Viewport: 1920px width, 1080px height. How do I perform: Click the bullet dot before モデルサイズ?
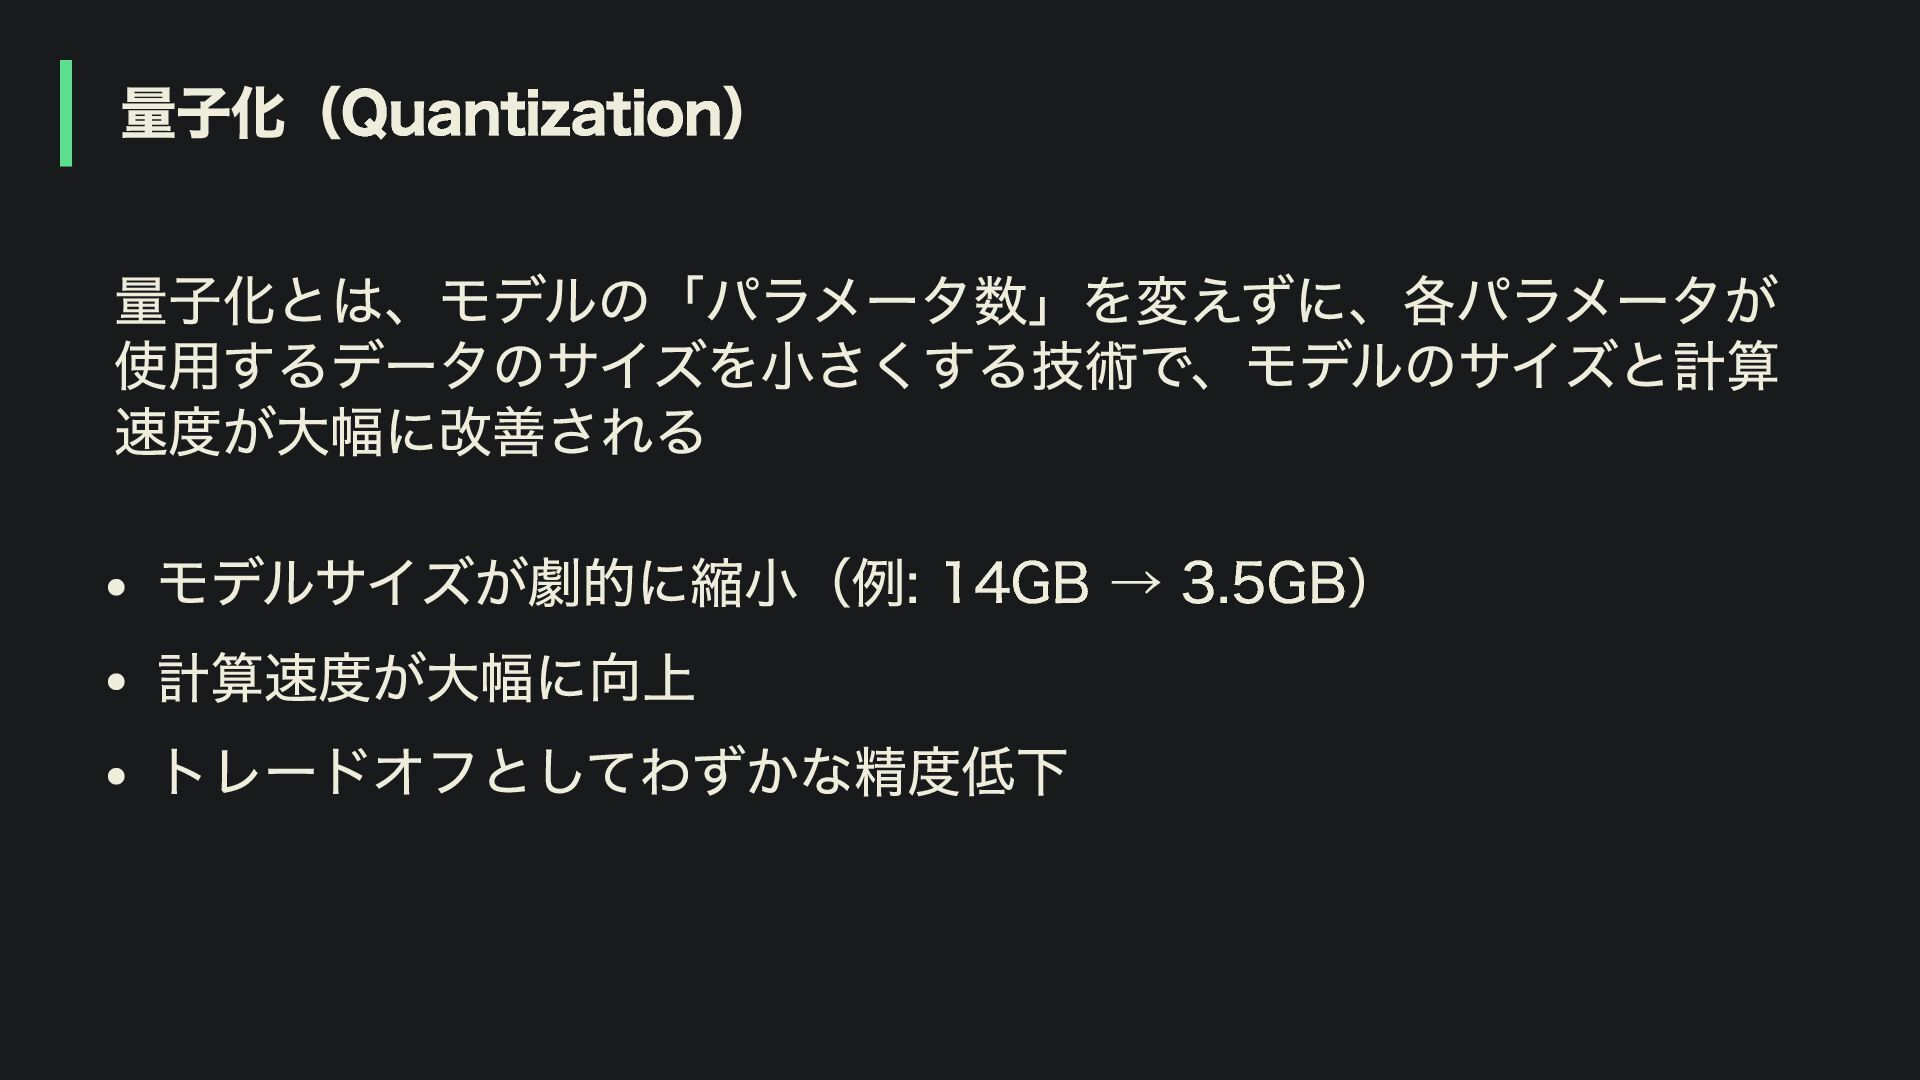pos(116,588)
